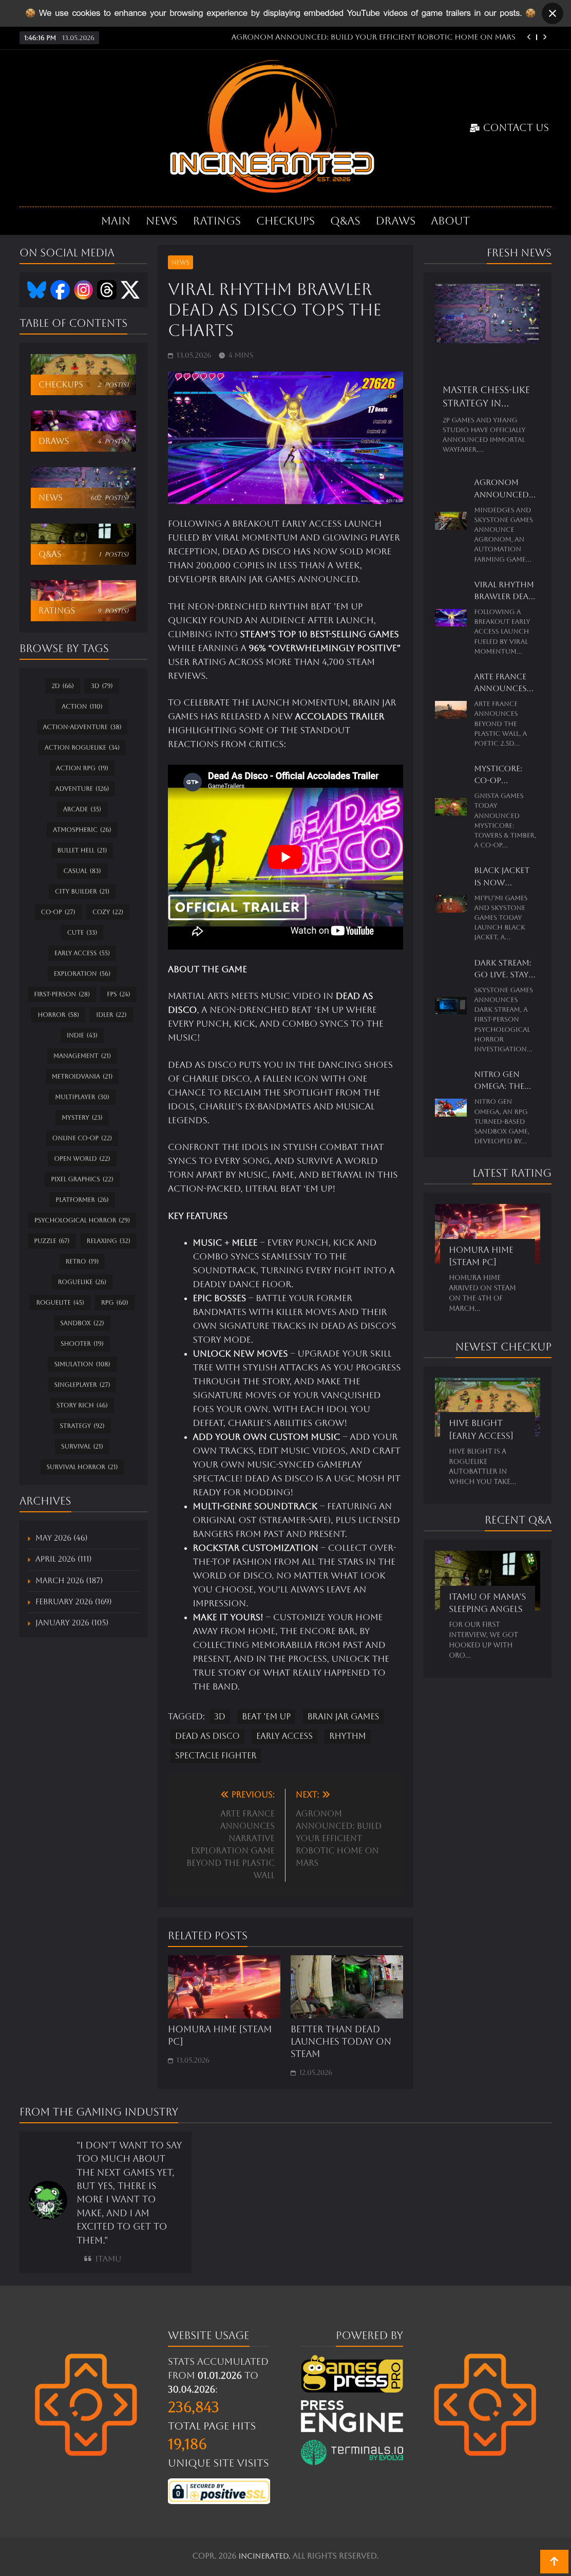Share the YouTube trailer via arrow icon
The width and height of the screenshot is (571, 2576).
(x=198, y=931)
